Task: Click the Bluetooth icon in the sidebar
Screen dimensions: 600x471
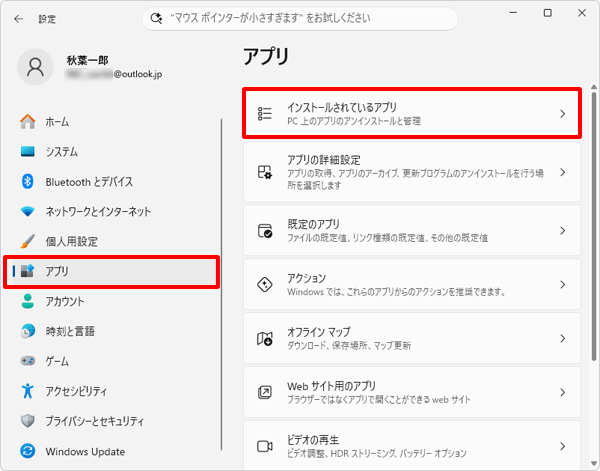Action: click(28, 181)
